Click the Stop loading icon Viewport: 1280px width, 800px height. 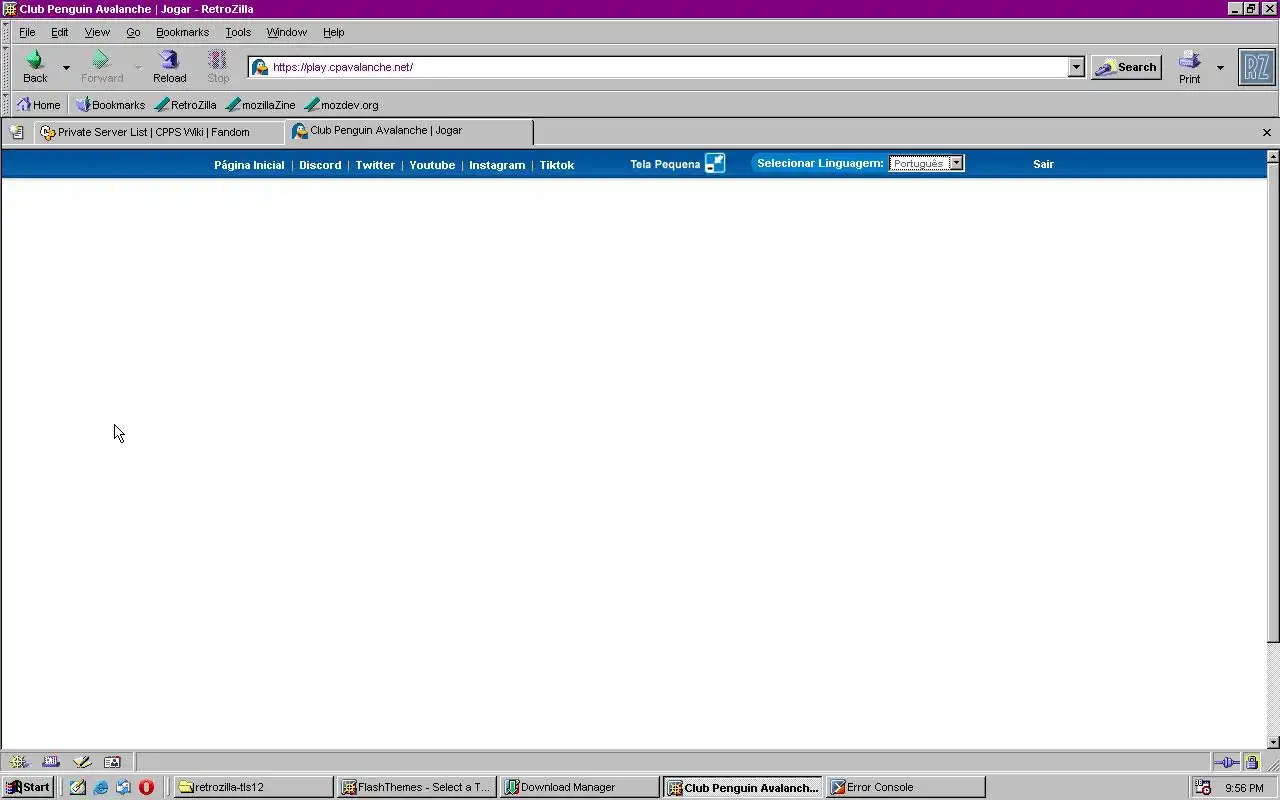click(x=218, y=67)
